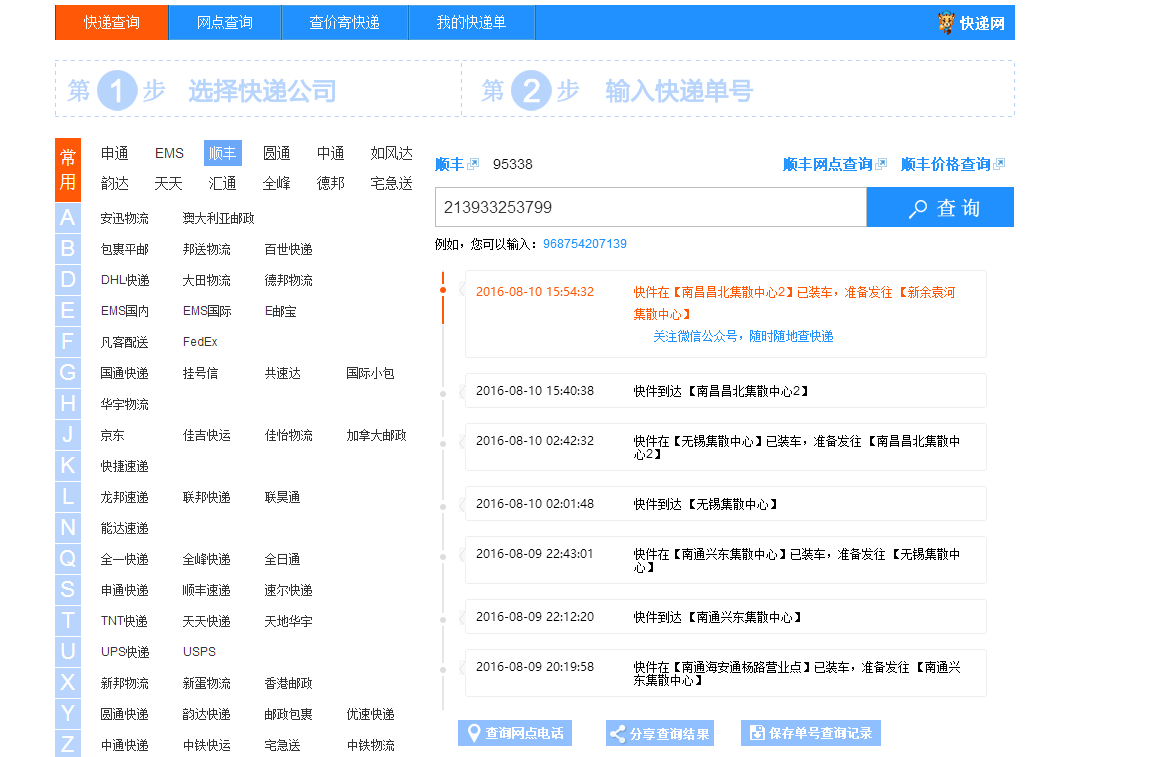Image resolution: width=1167 pixels, height=757 pixels.
Task: Select 德邦 from common couriers
Action: tap(330, 183)
